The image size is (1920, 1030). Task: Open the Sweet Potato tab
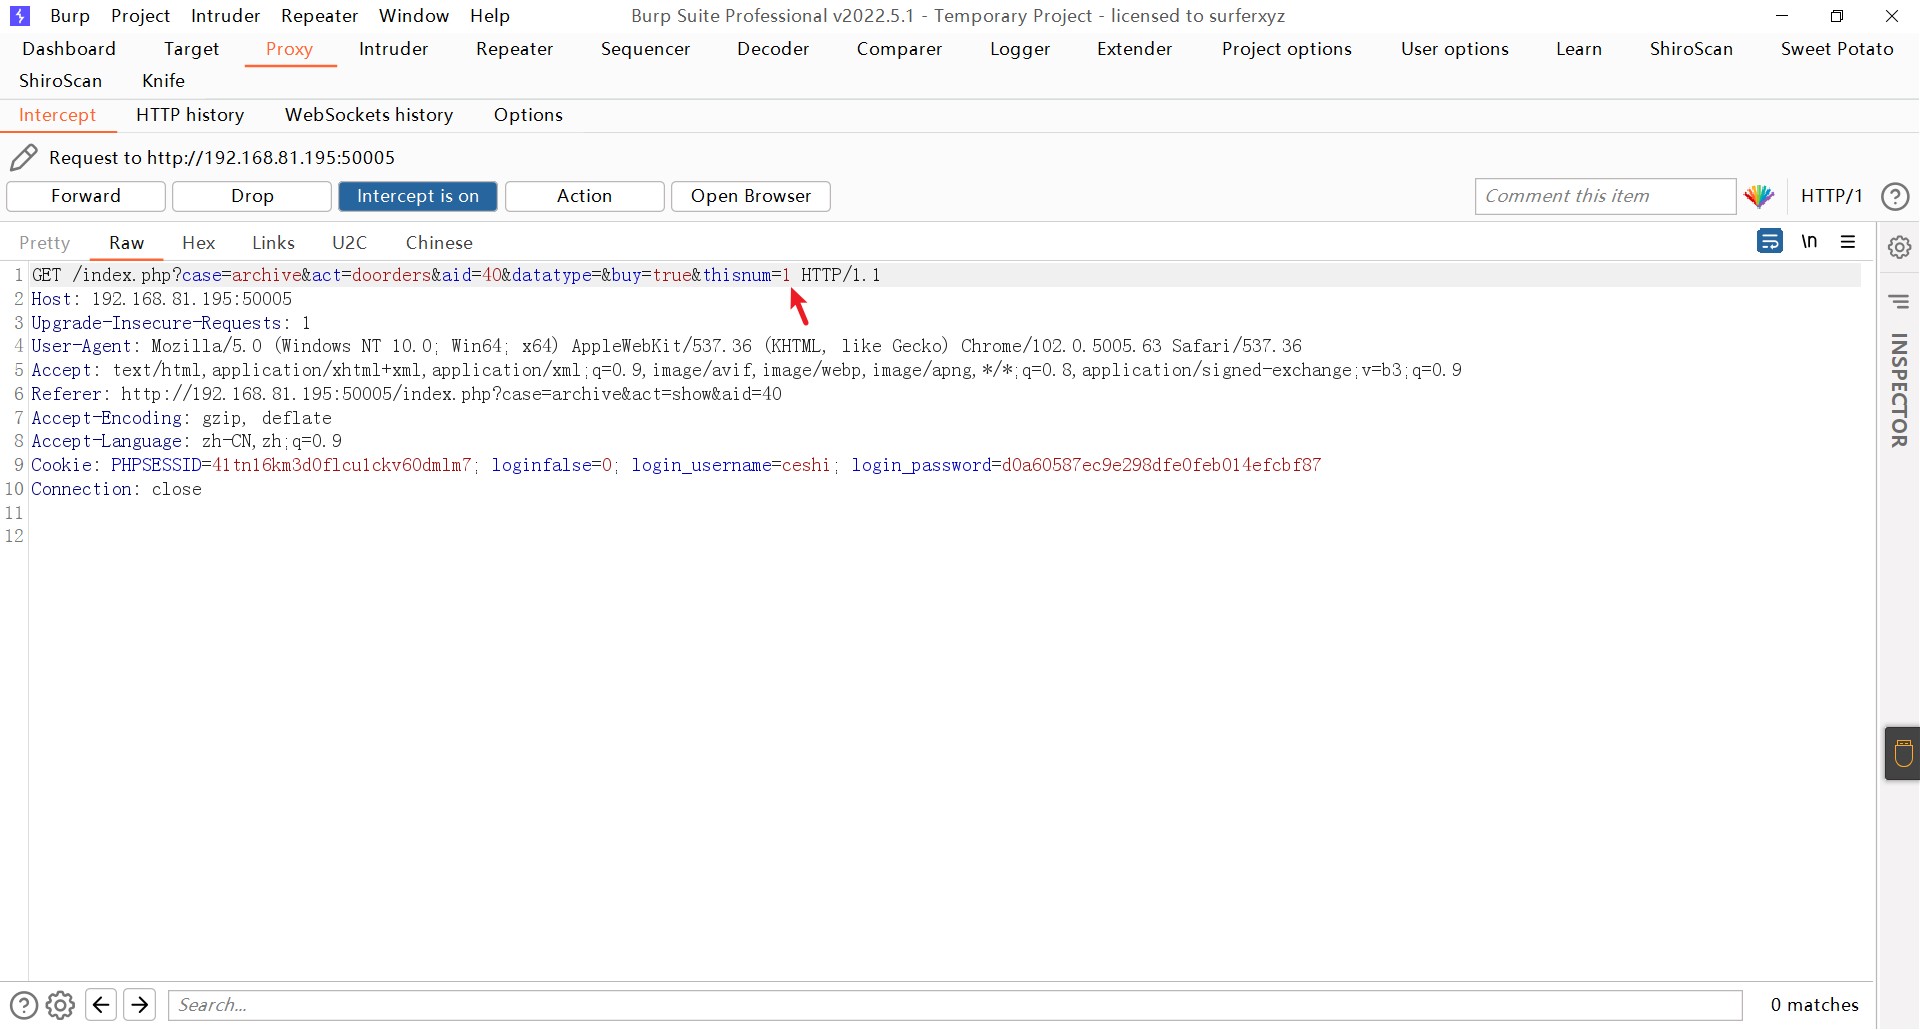(x=1837, y=49)
